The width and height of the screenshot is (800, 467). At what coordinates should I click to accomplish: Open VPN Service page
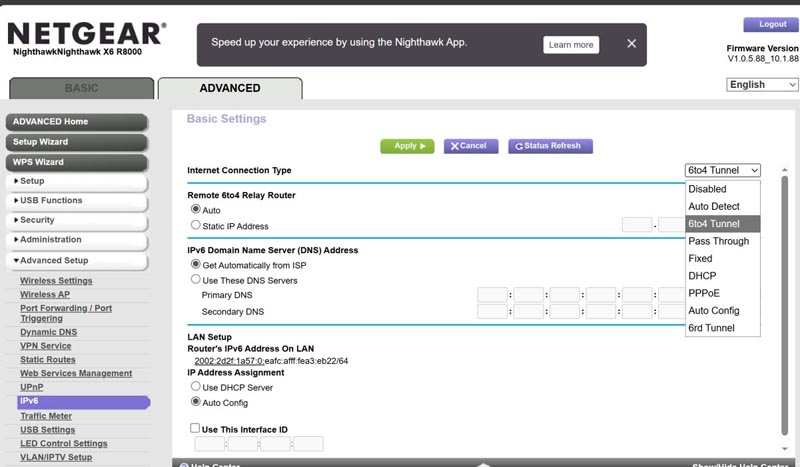[45, 346]
